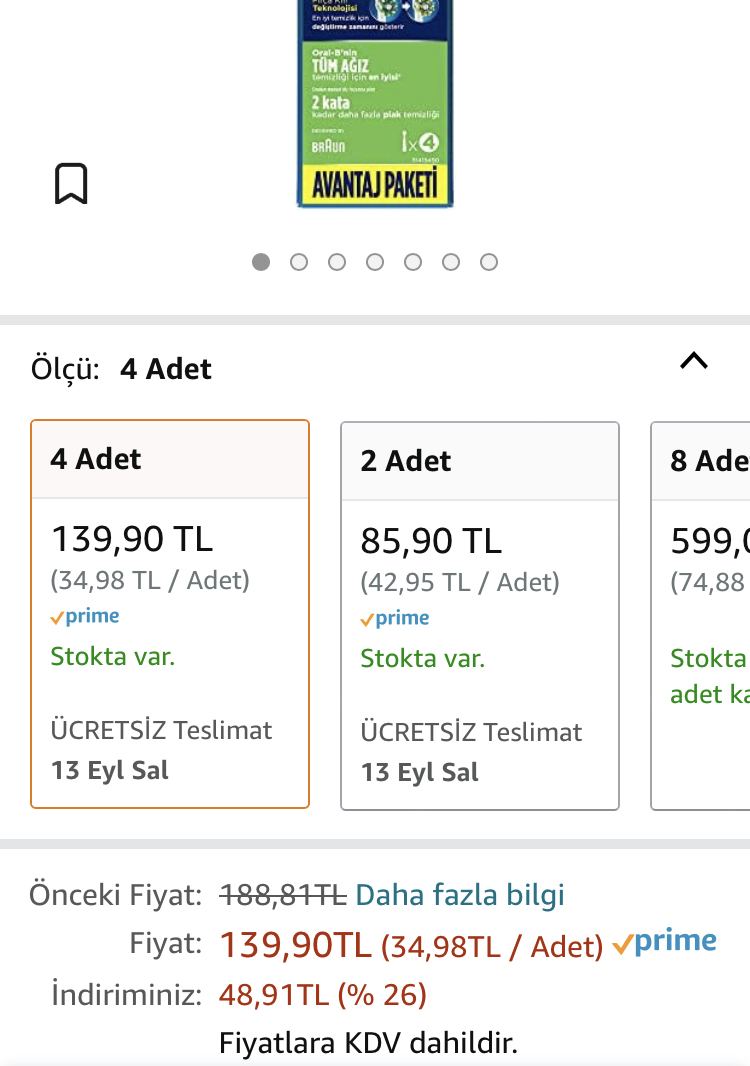
Task: Tap the bookmark save icon
Action: (71, 184)
